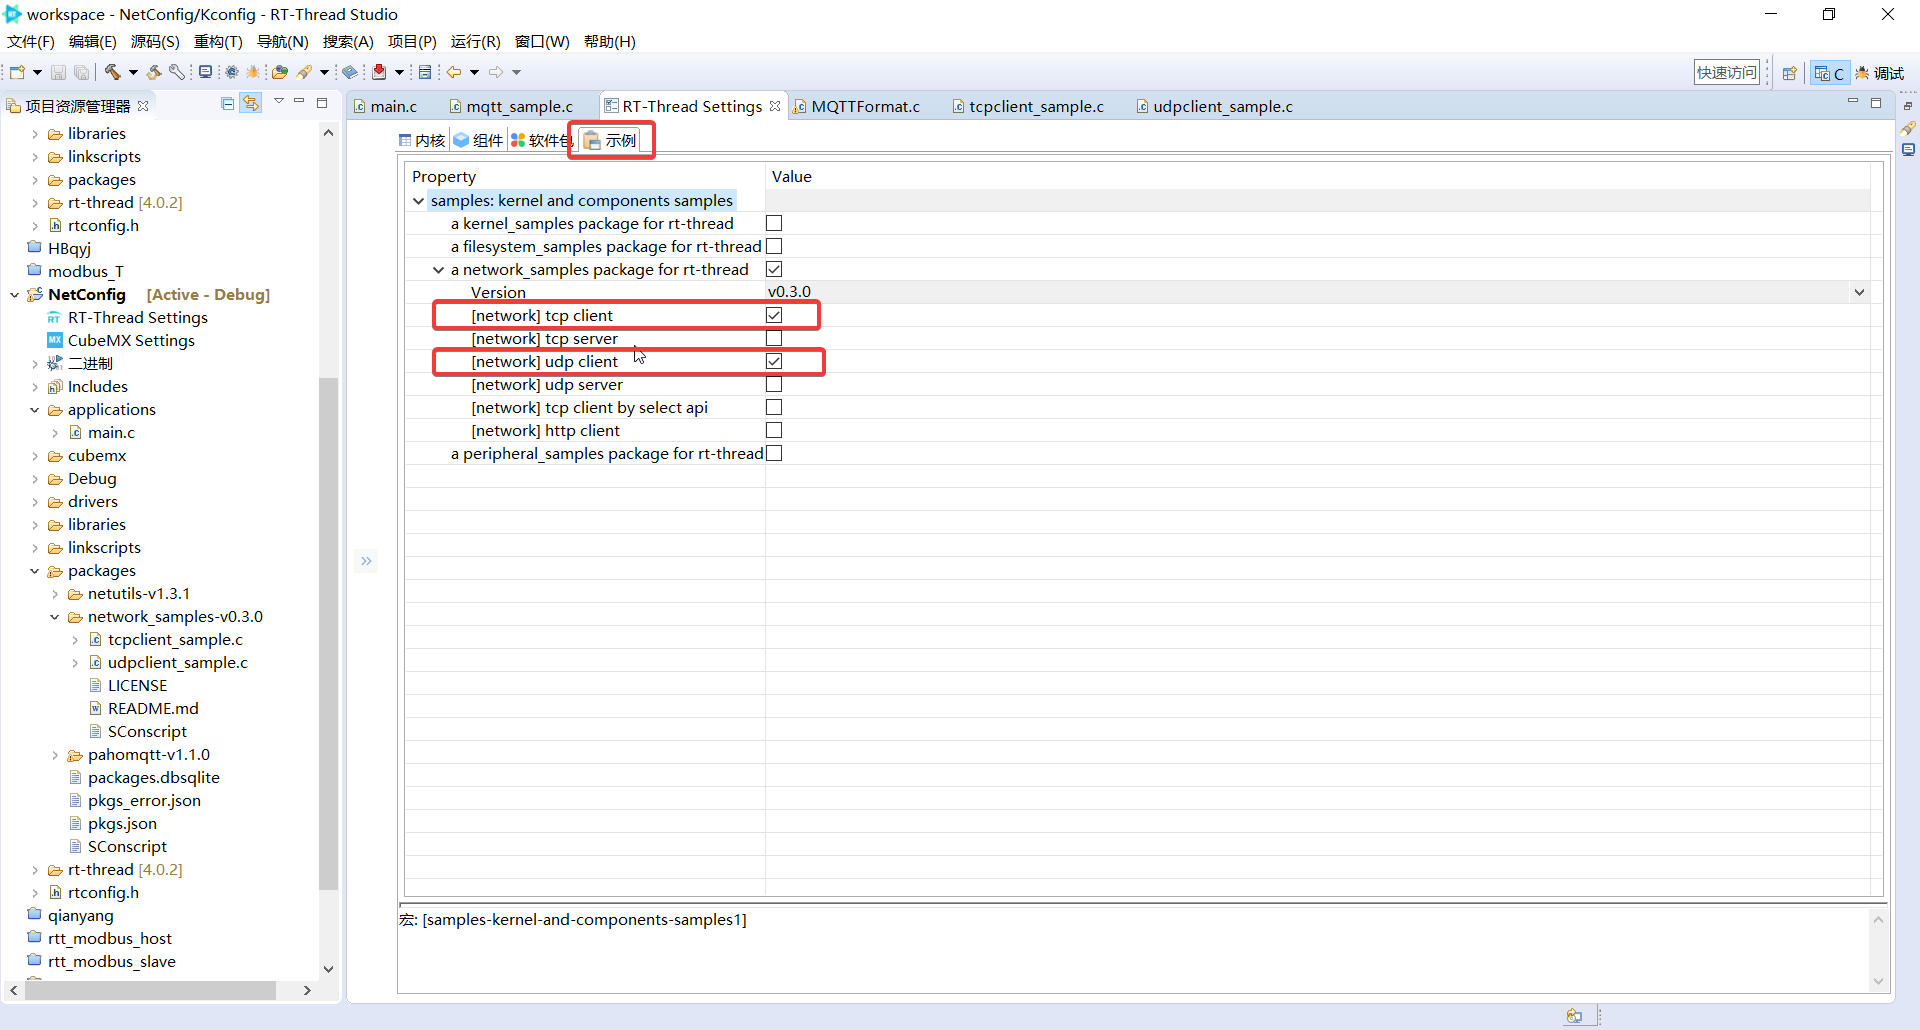Click the Rebuild toolbar icon
Screen dimensions: 1920x1030
[x=154, y=72]
